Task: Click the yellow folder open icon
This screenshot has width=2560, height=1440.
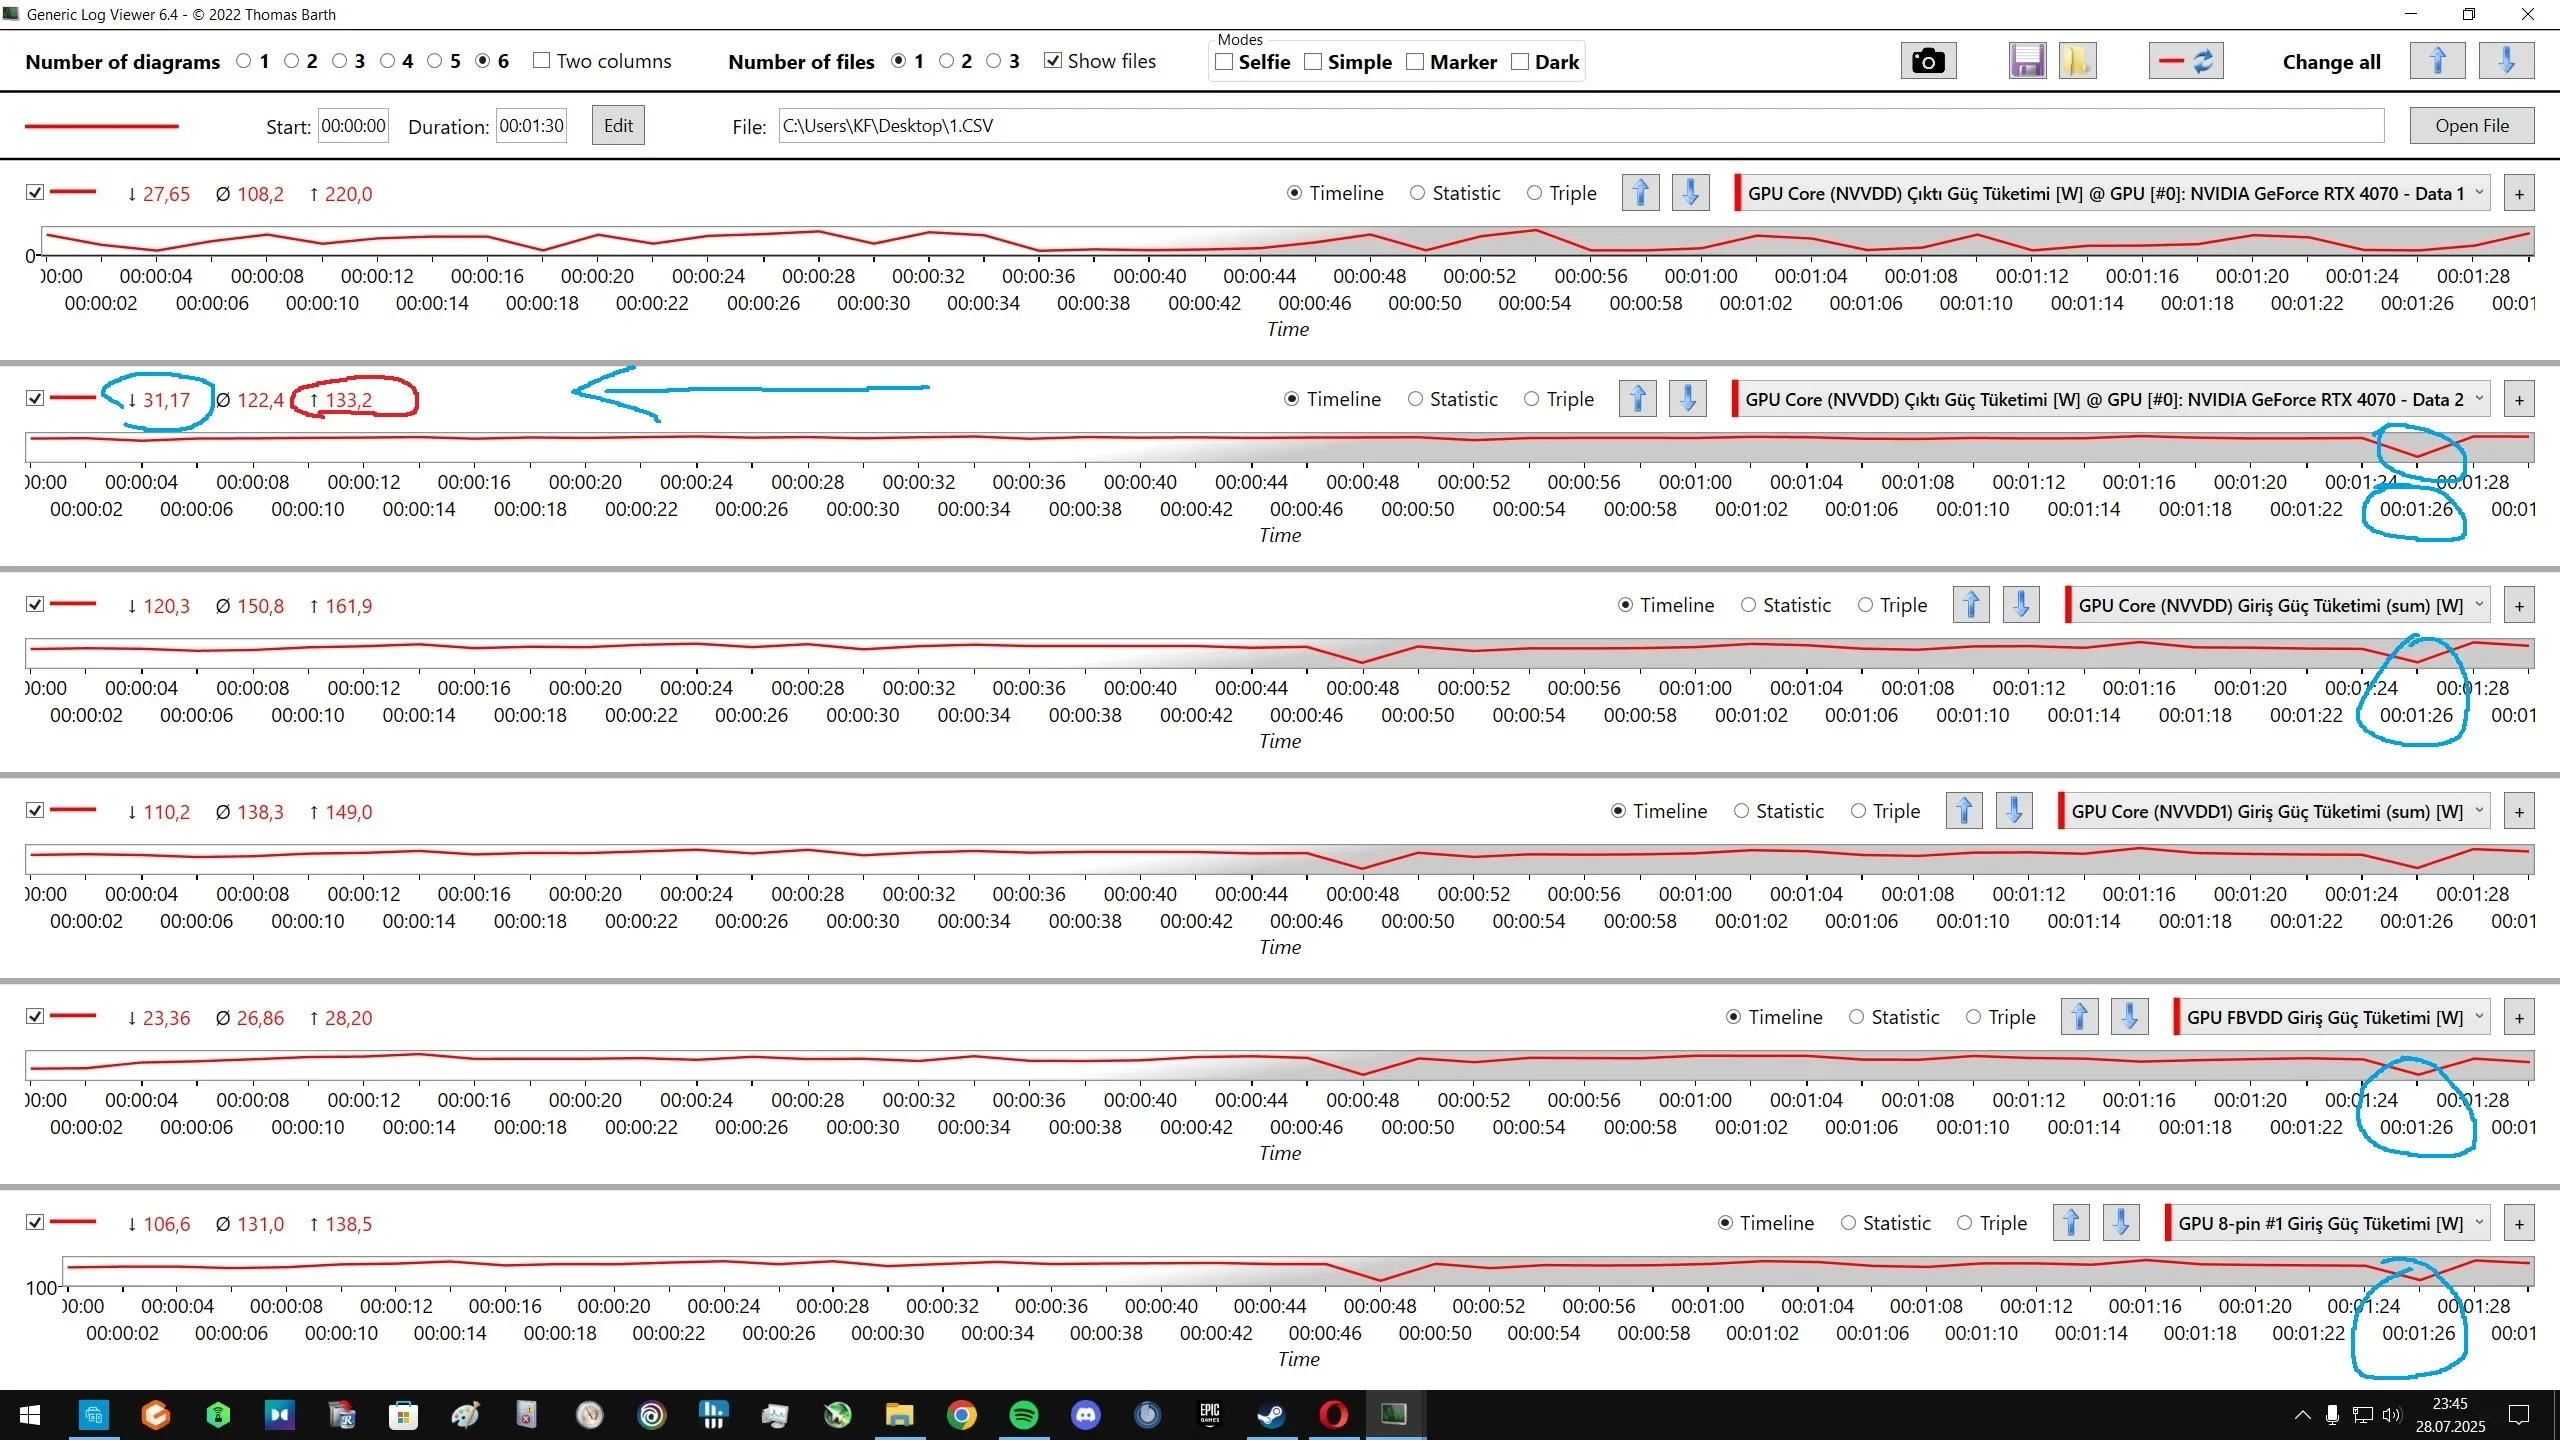Action: pyautogui.click(x=2076, y=62)
